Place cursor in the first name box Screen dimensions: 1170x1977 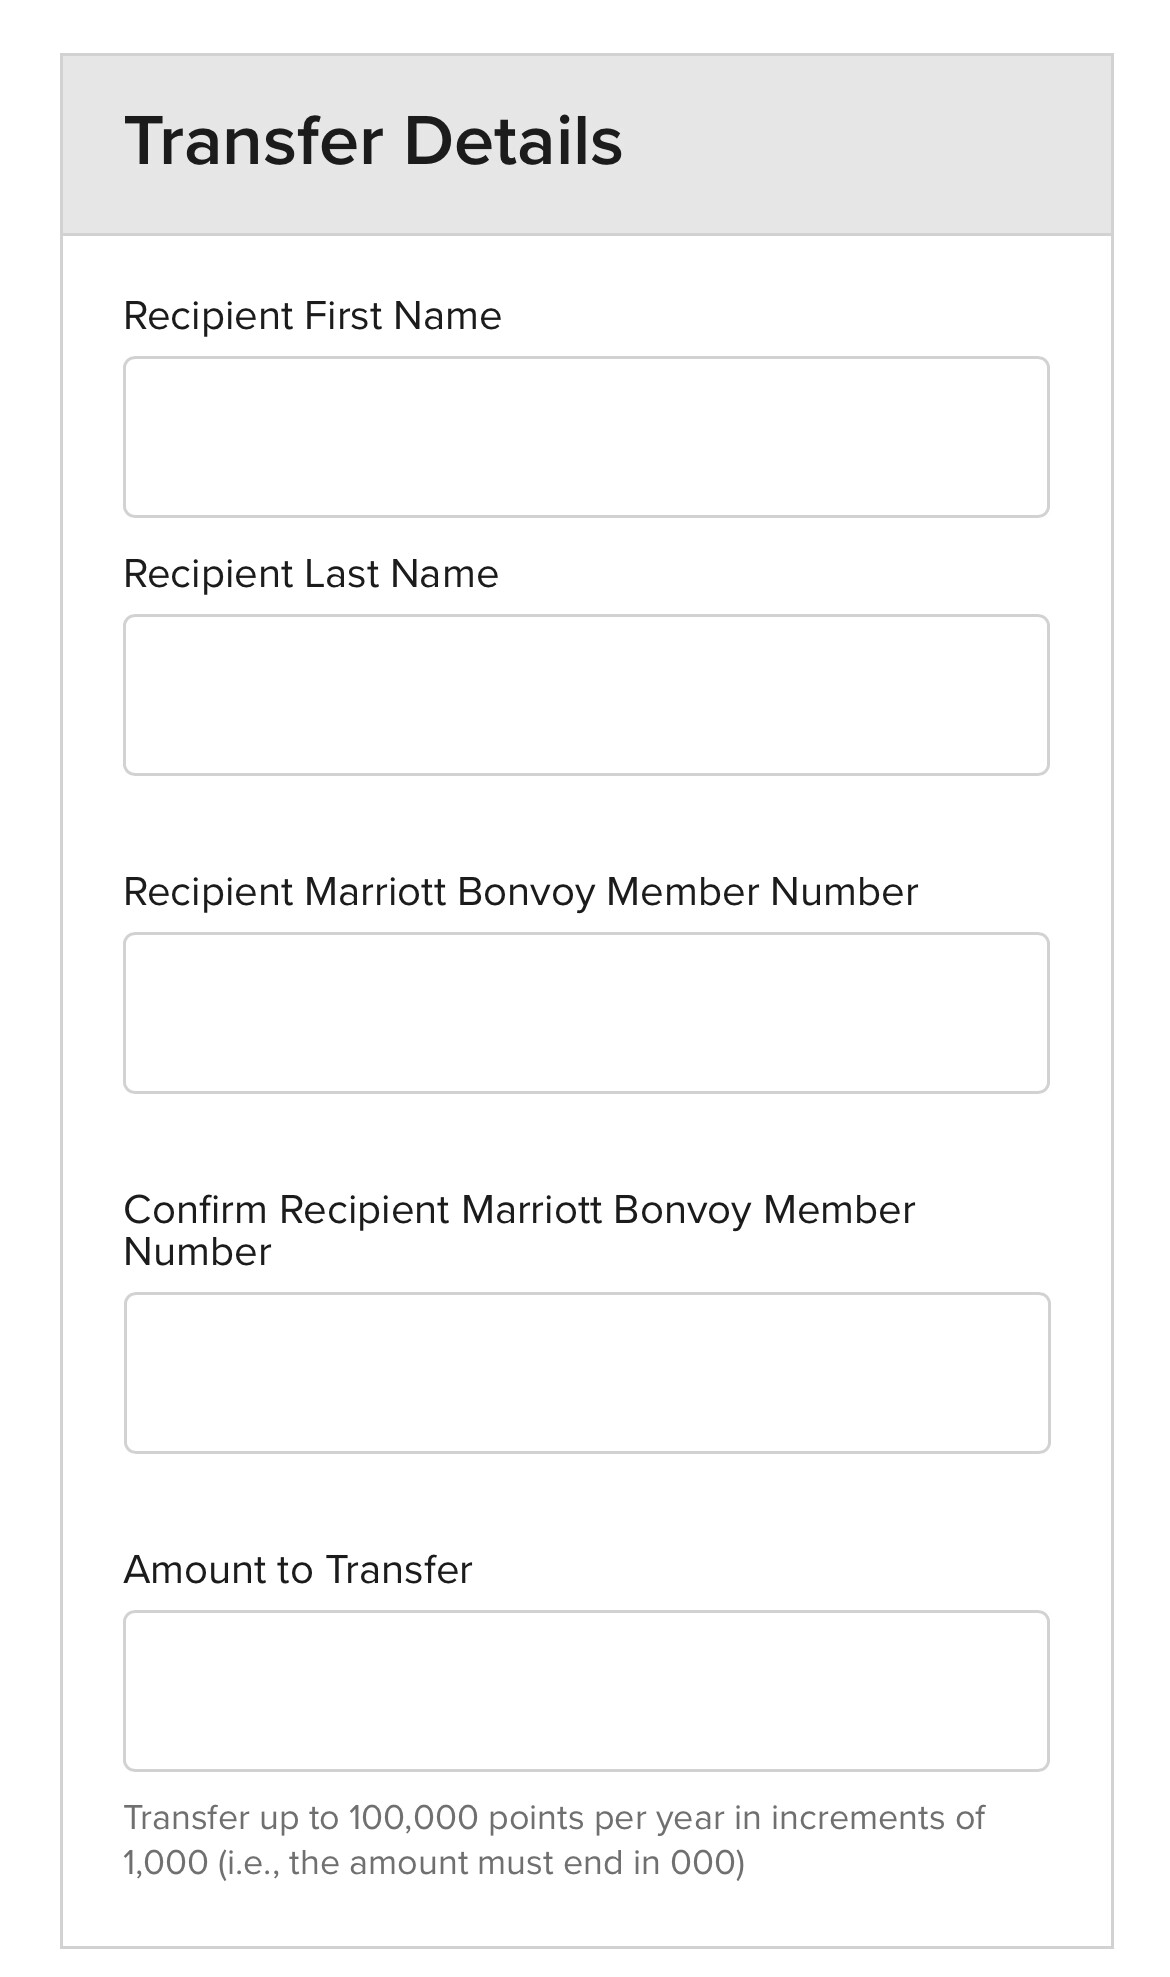pos(586,437)
